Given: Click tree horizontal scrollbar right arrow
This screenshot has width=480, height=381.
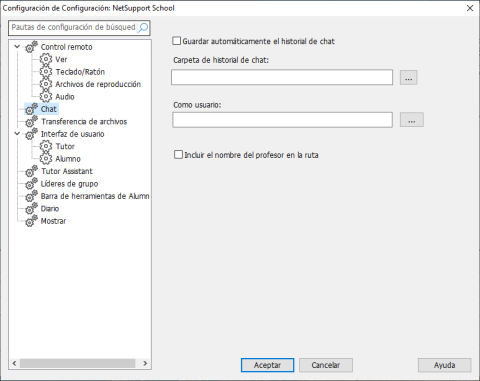Looking at the screenshot, I should click(145, 363).
